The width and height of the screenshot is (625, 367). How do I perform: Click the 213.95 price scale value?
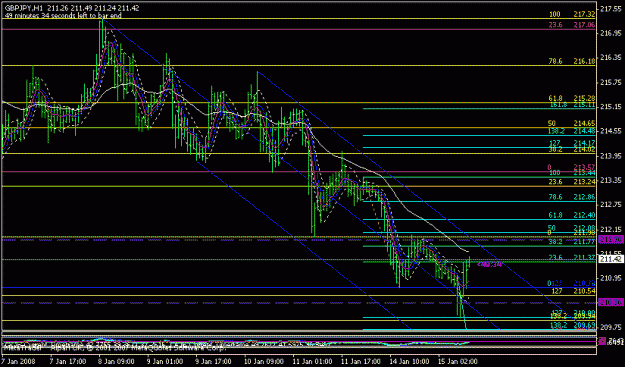coord(610,156)
